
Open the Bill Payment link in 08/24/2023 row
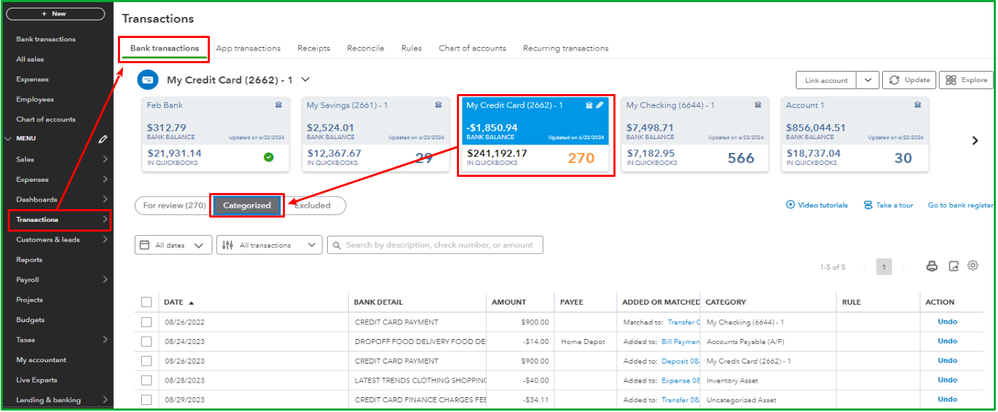click(681, 342)
